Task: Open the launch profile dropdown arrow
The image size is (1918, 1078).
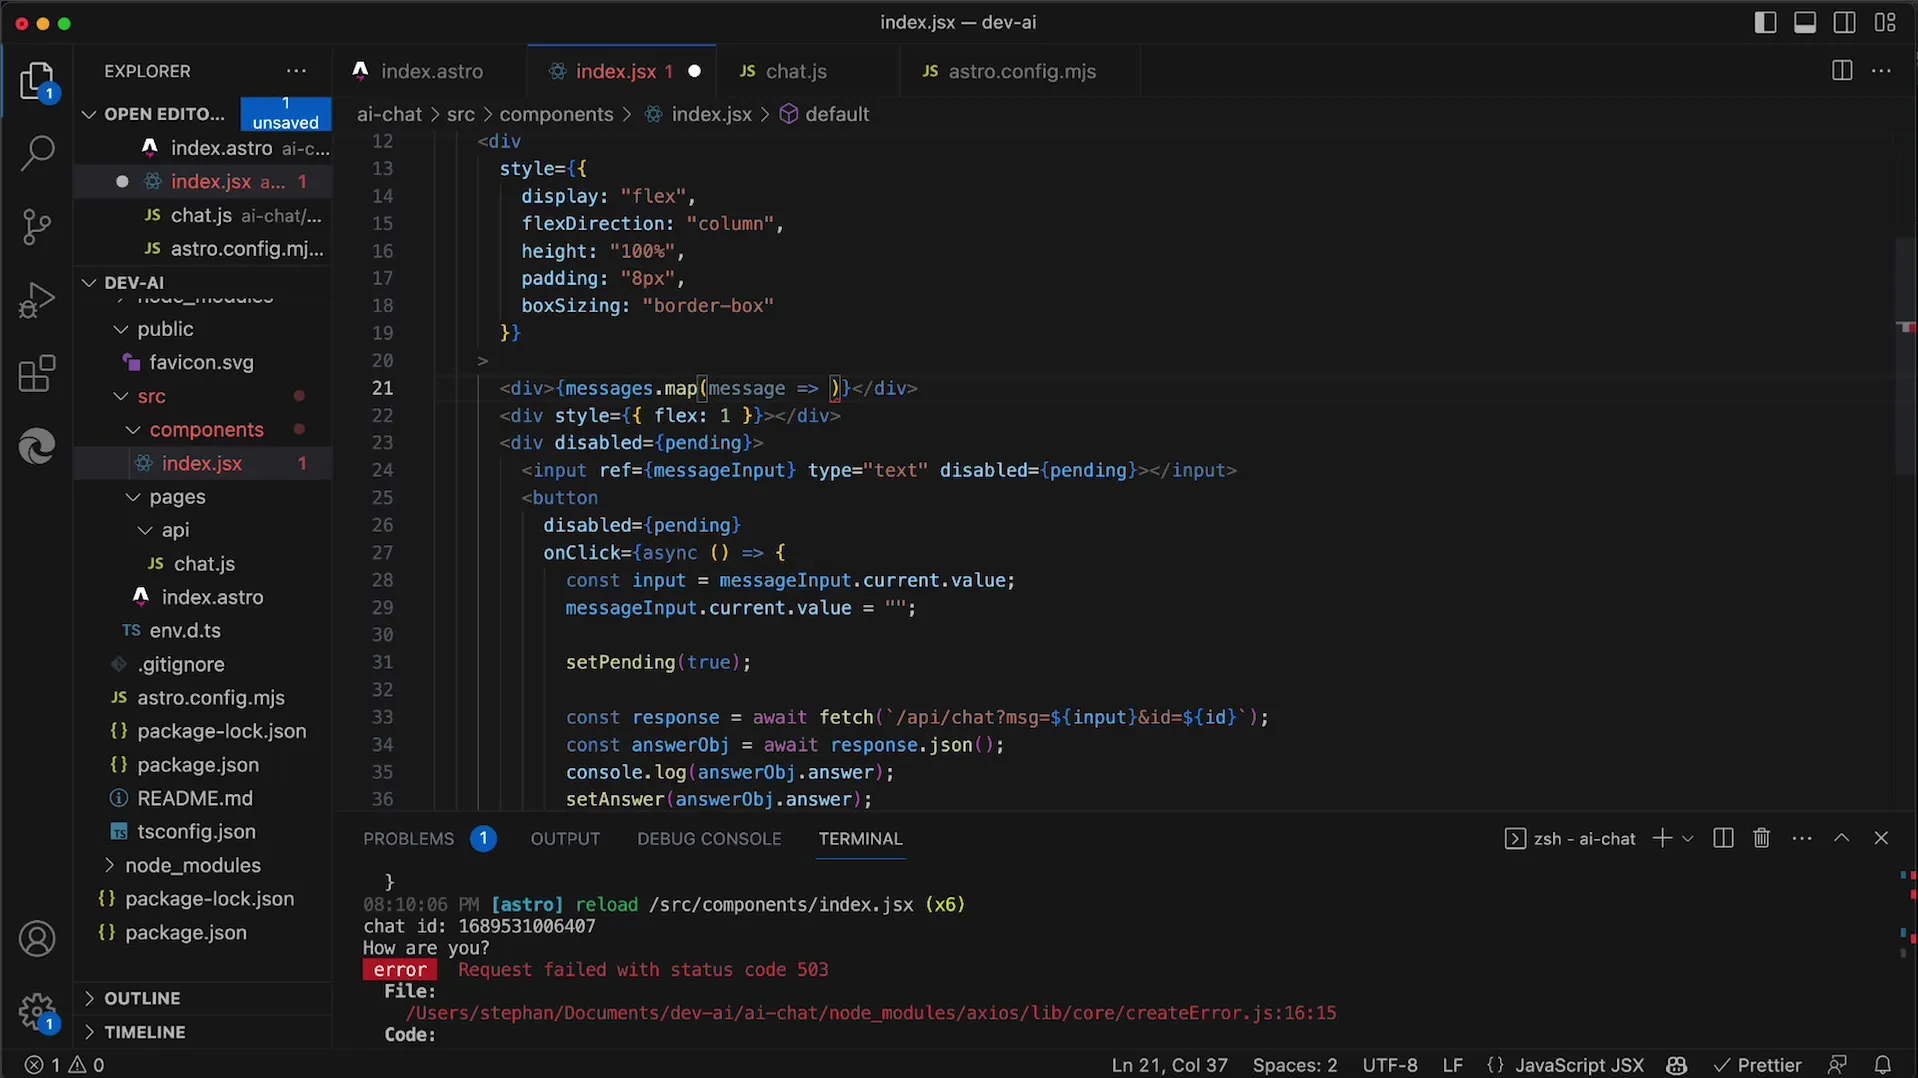Action: tap(1688, 838)
